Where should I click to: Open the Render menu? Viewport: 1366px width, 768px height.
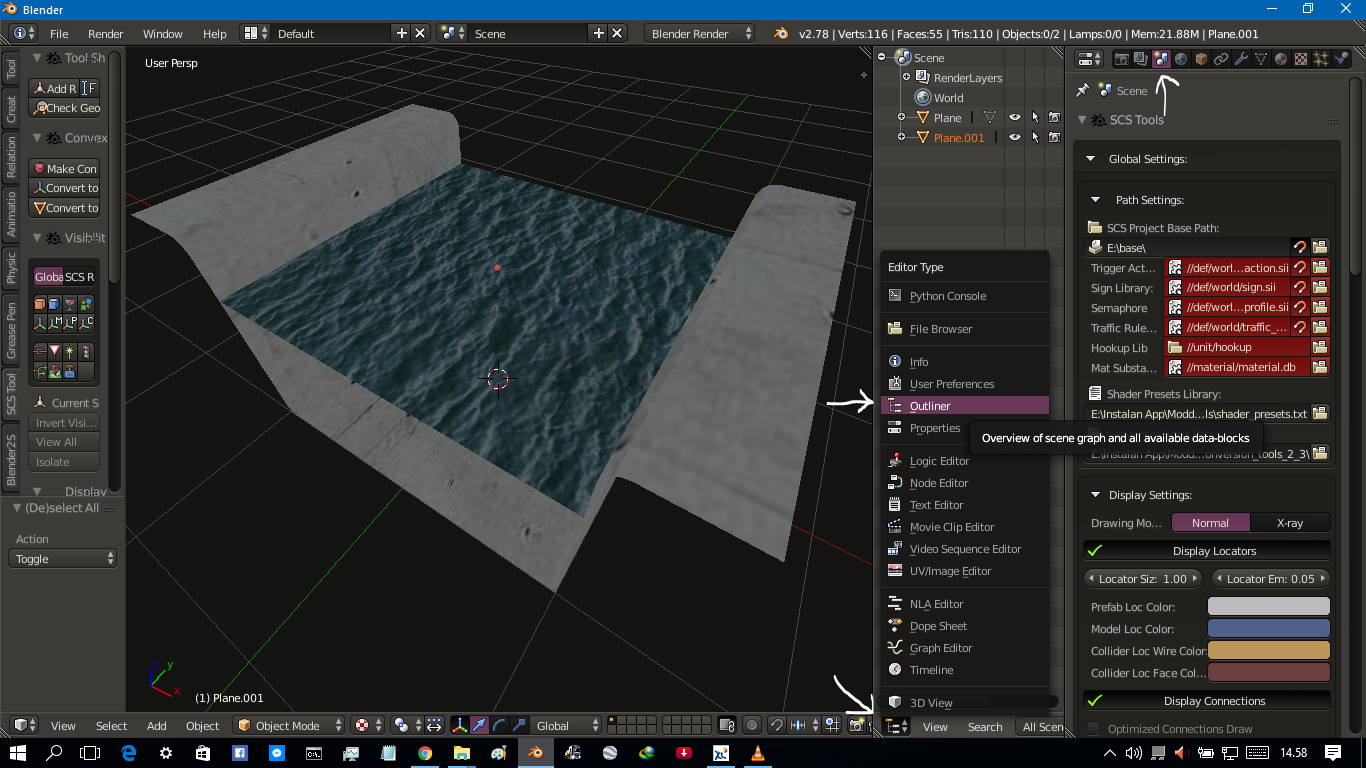(x=105, y=33)
